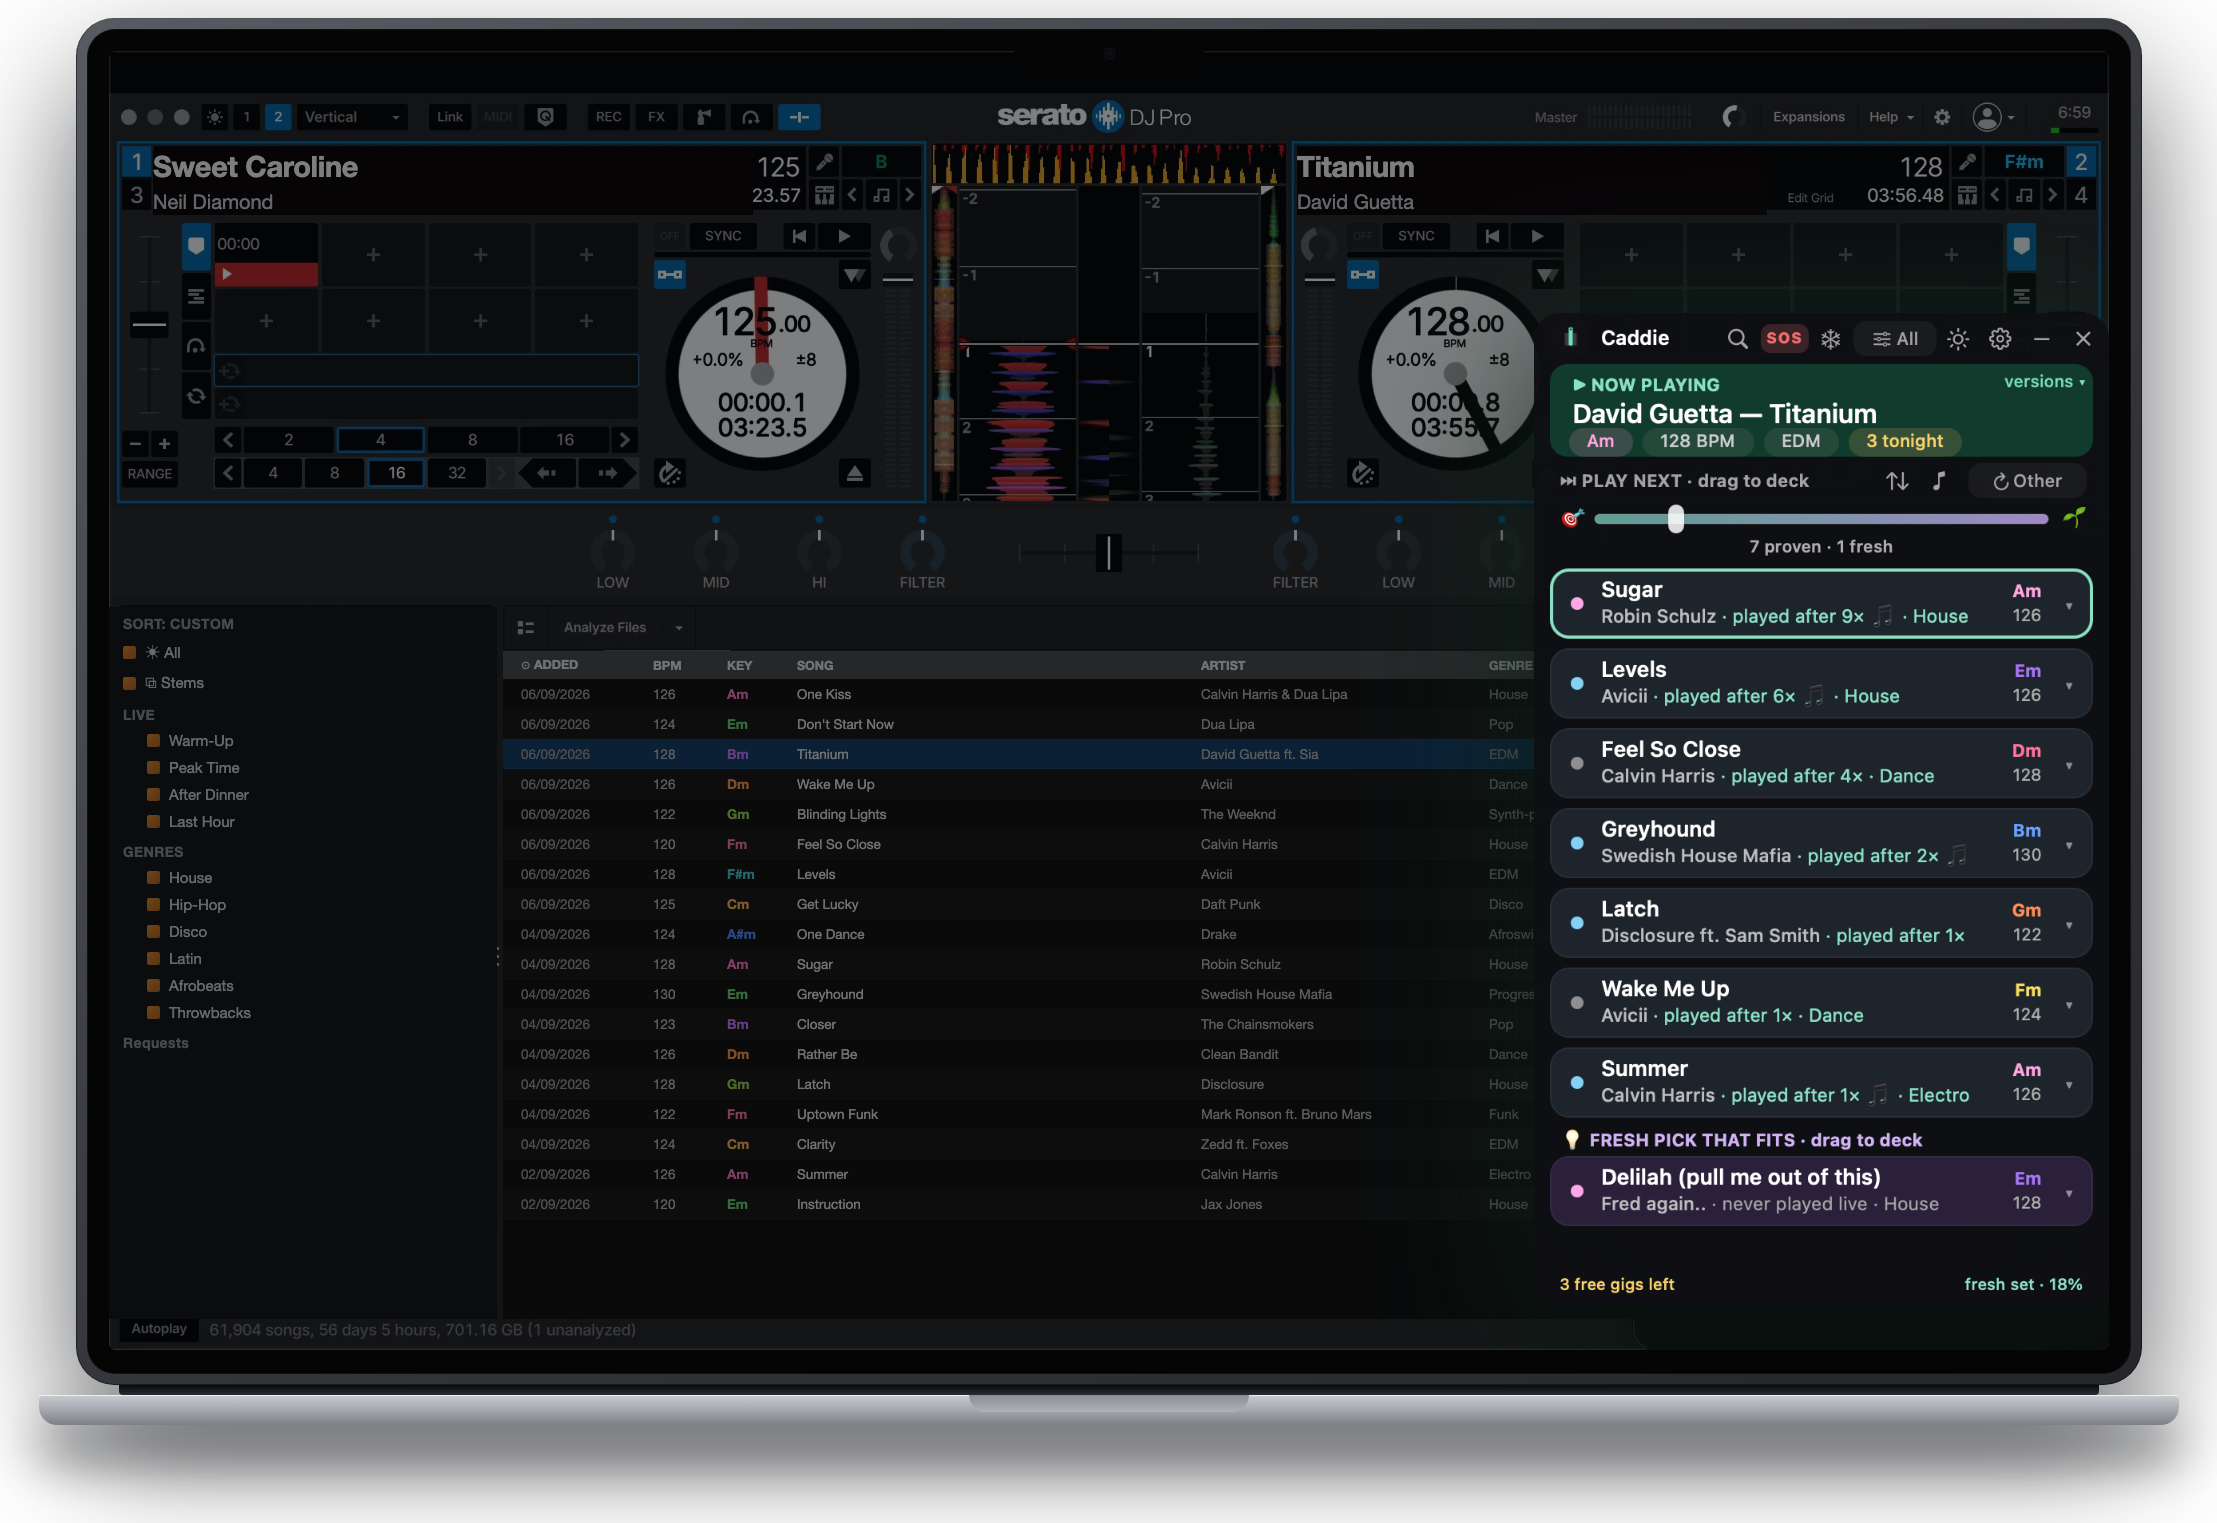
Task: Click deck 1 play button
Action: pos(844,236)
